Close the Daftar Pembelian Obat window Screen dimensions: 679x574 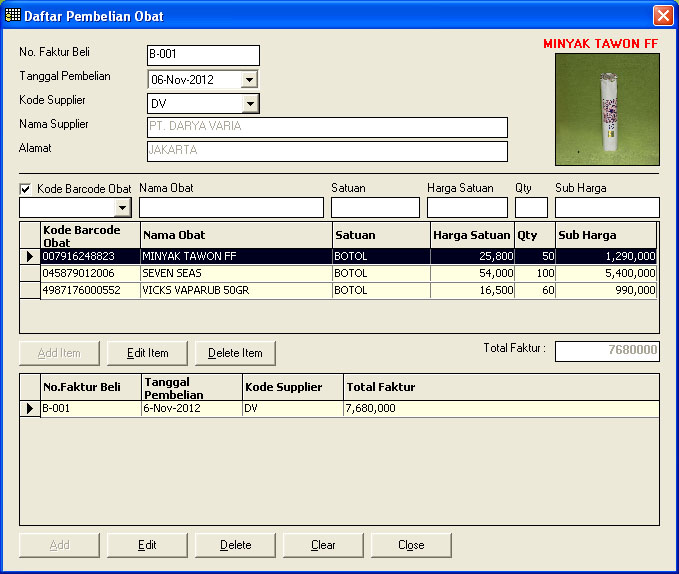[662, 16]
